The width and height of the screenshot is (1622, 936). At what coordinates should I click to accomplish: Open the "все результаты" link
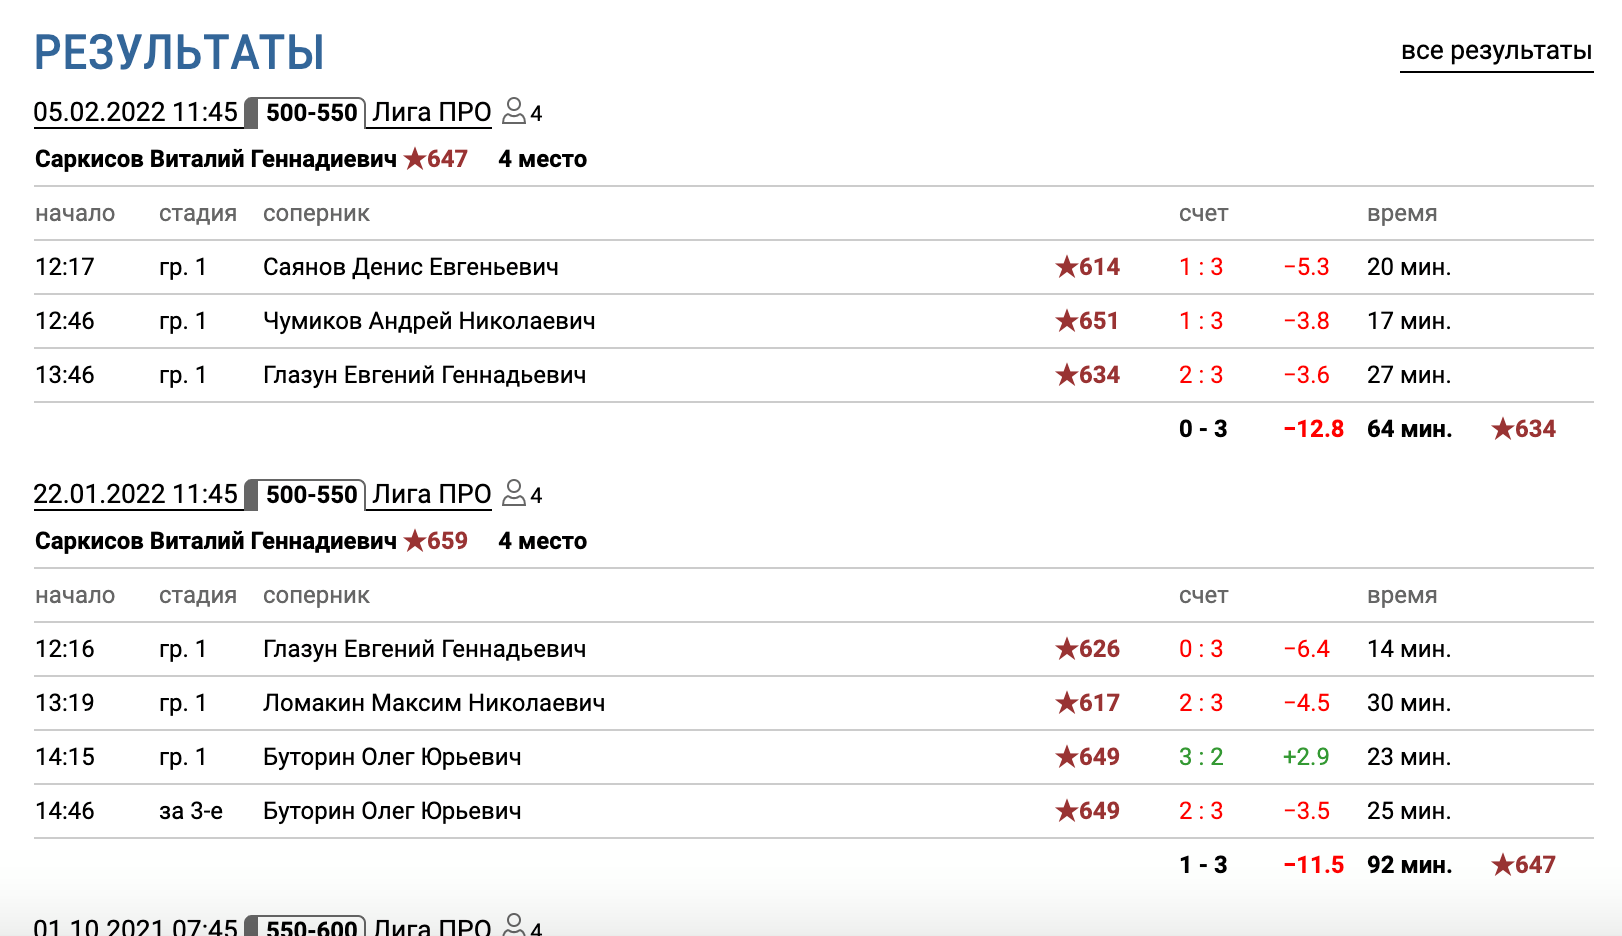pyautogui.click(x=1496, y=51)
